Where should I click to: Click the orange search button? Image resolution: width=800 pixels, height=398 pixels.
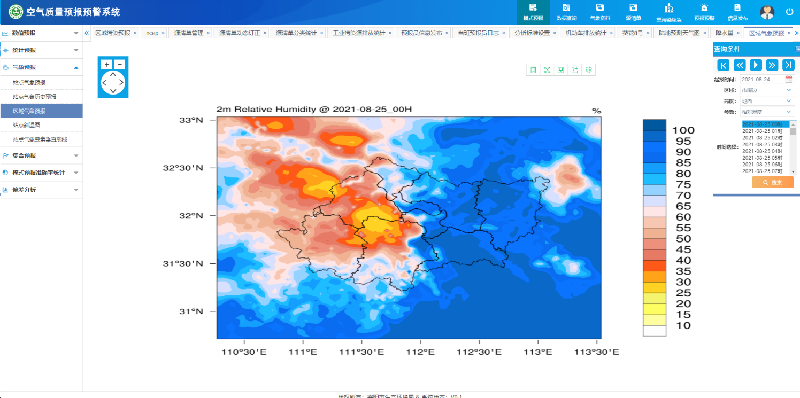tap(772, 182)
